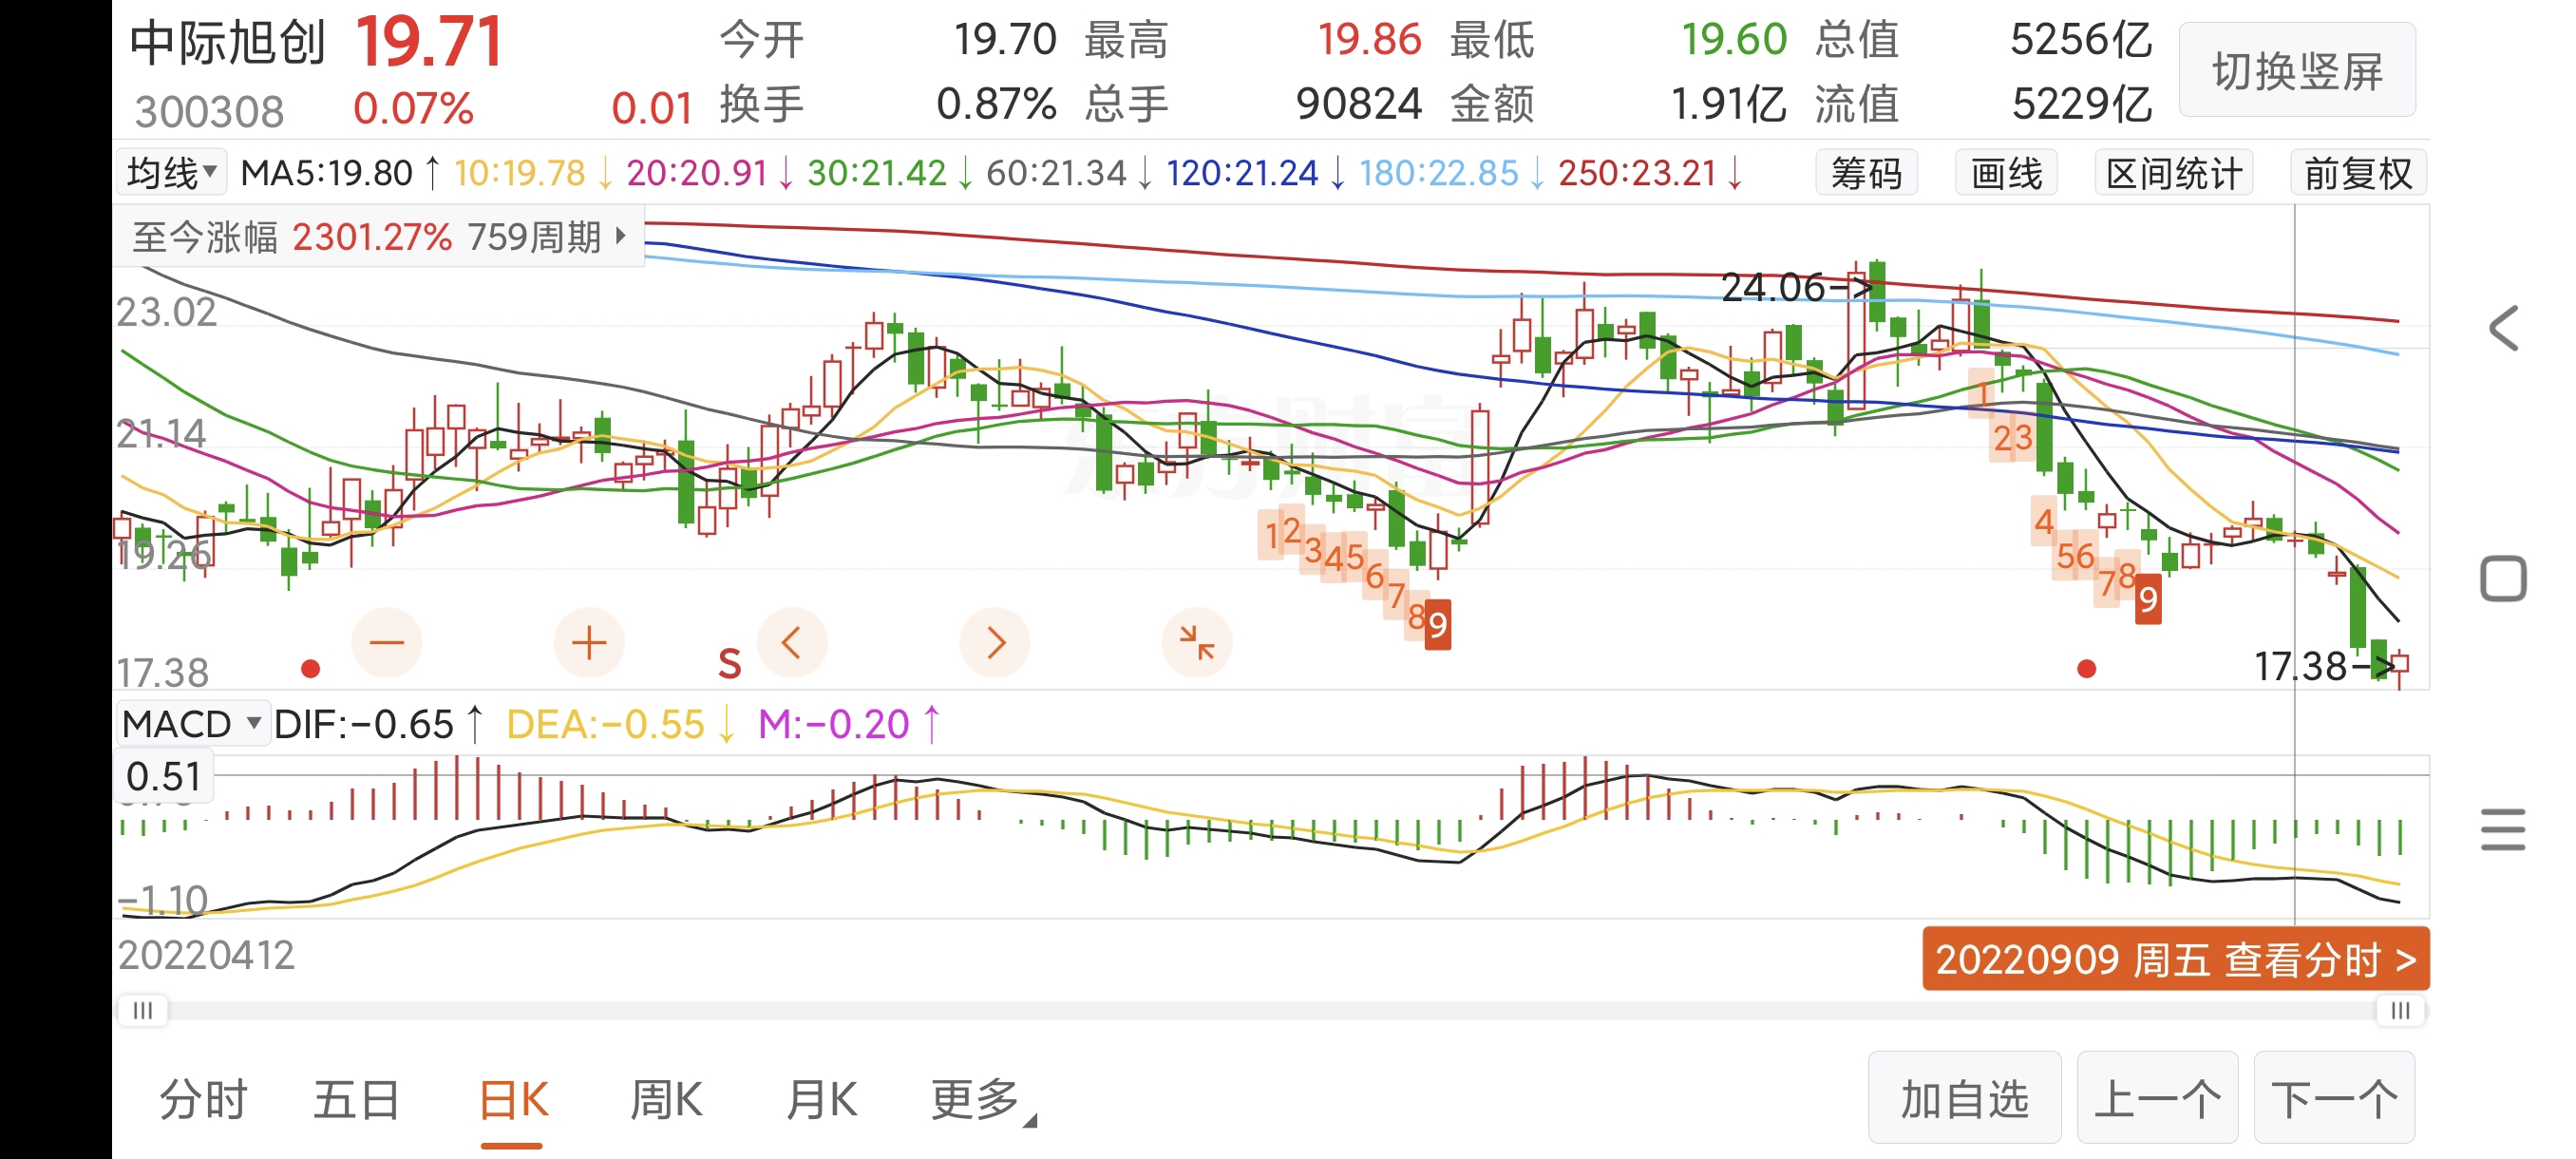Open 20220909 查看分时 banner

(x=2175, y=959)
